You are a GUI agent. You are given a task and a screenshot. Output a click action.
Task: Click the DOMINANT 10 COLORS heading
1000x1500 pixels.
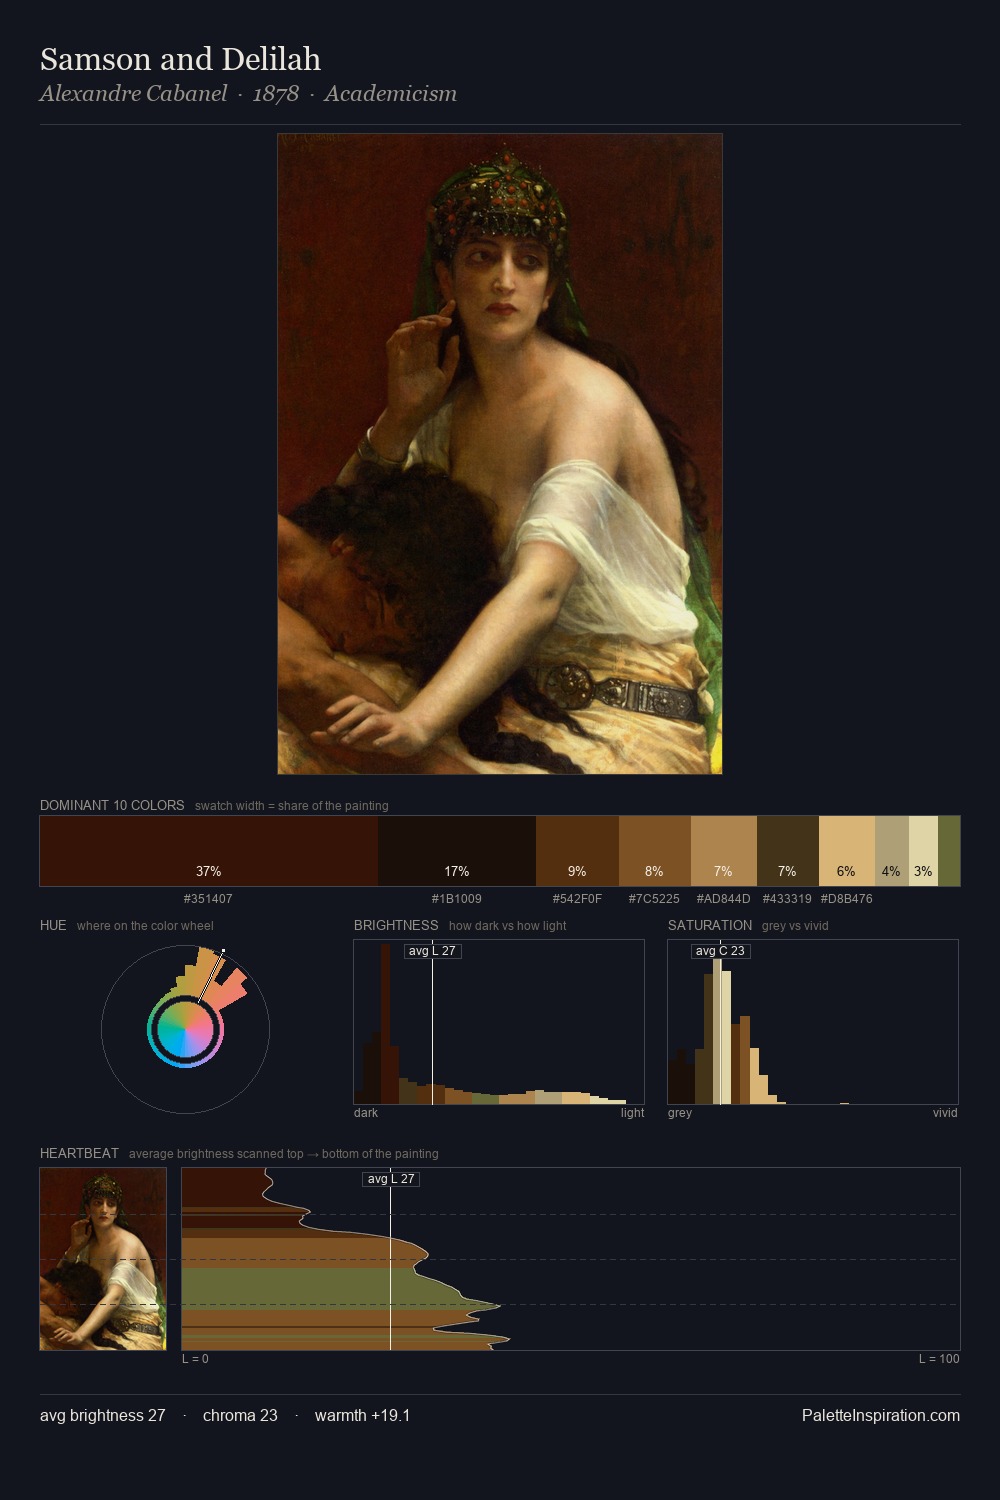point(112,805)
